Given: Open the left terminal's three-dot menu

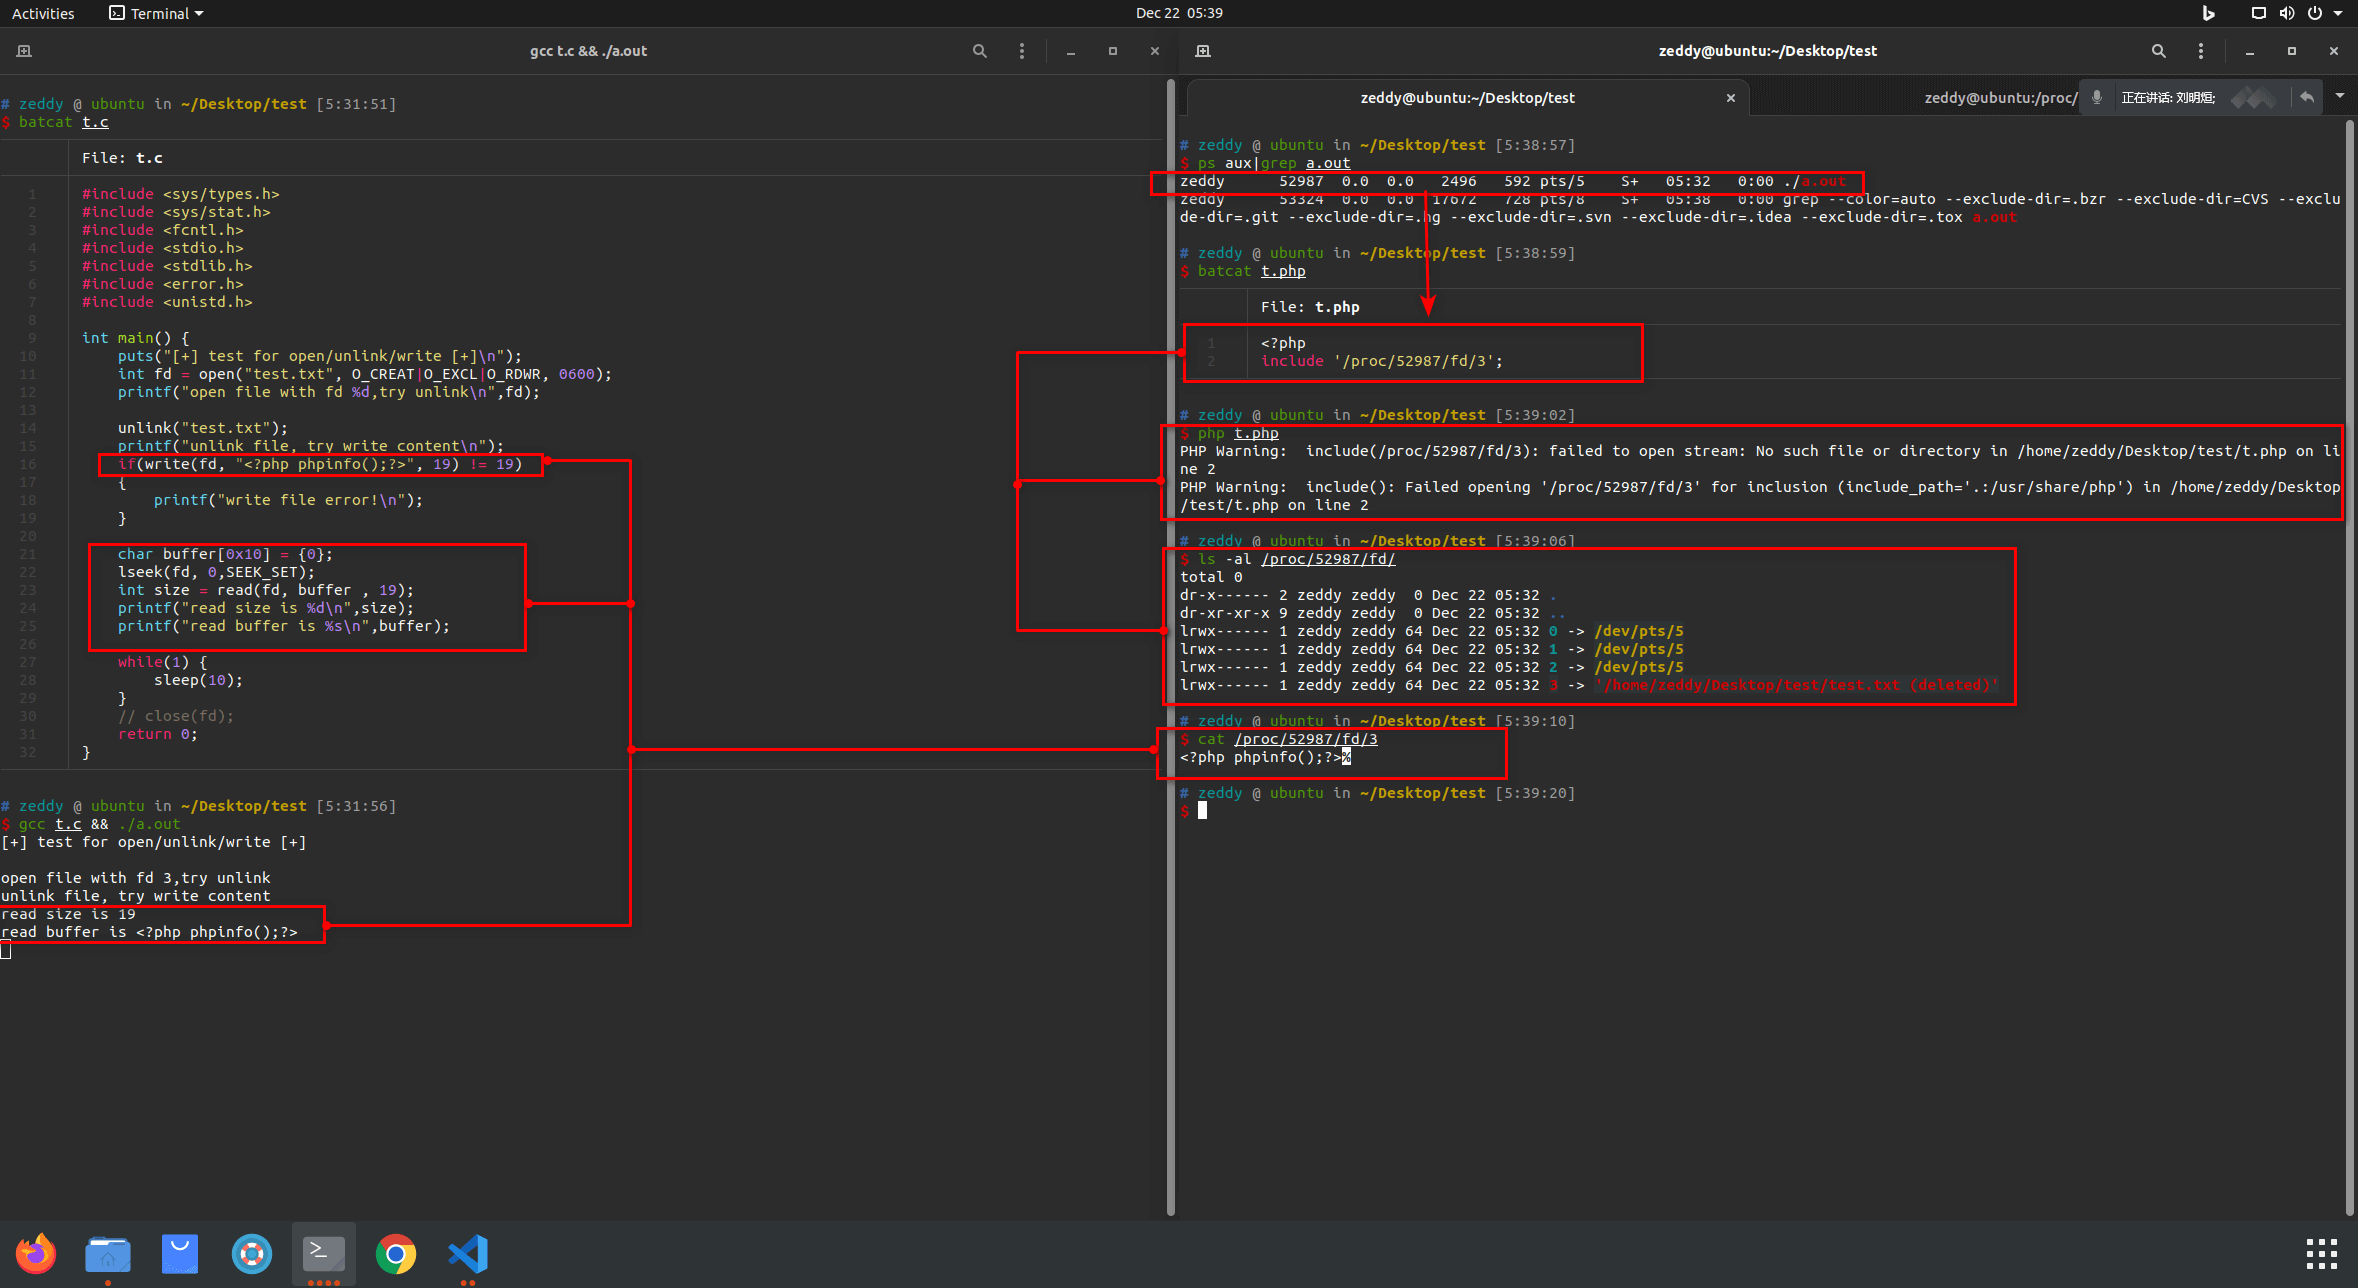Looking at the screenshot, I should [1021, 51].
